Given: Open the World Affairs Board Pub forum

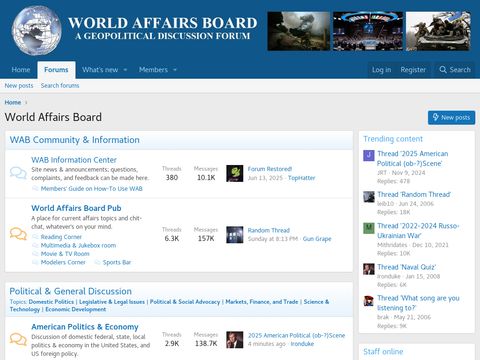Looking at the screenshot, I should [76, 208].
